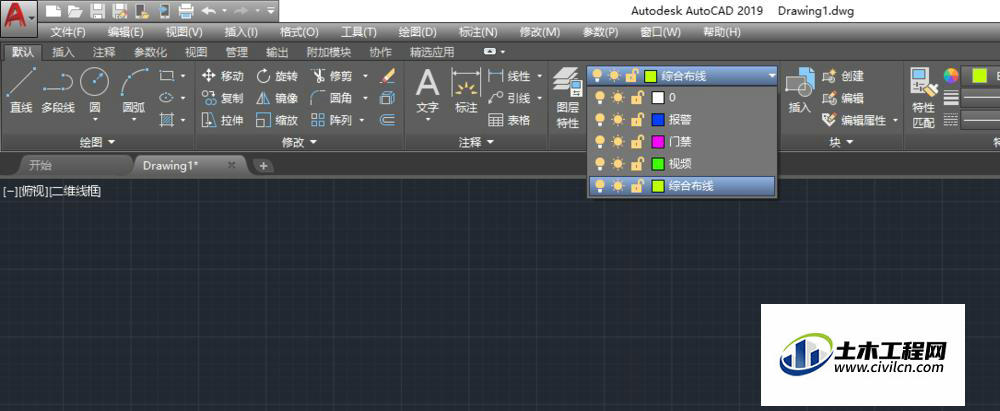Screen dimensions: 1000x411
Task: Click the 旋转 (Rotate) tool
Action: click(277, 76)
